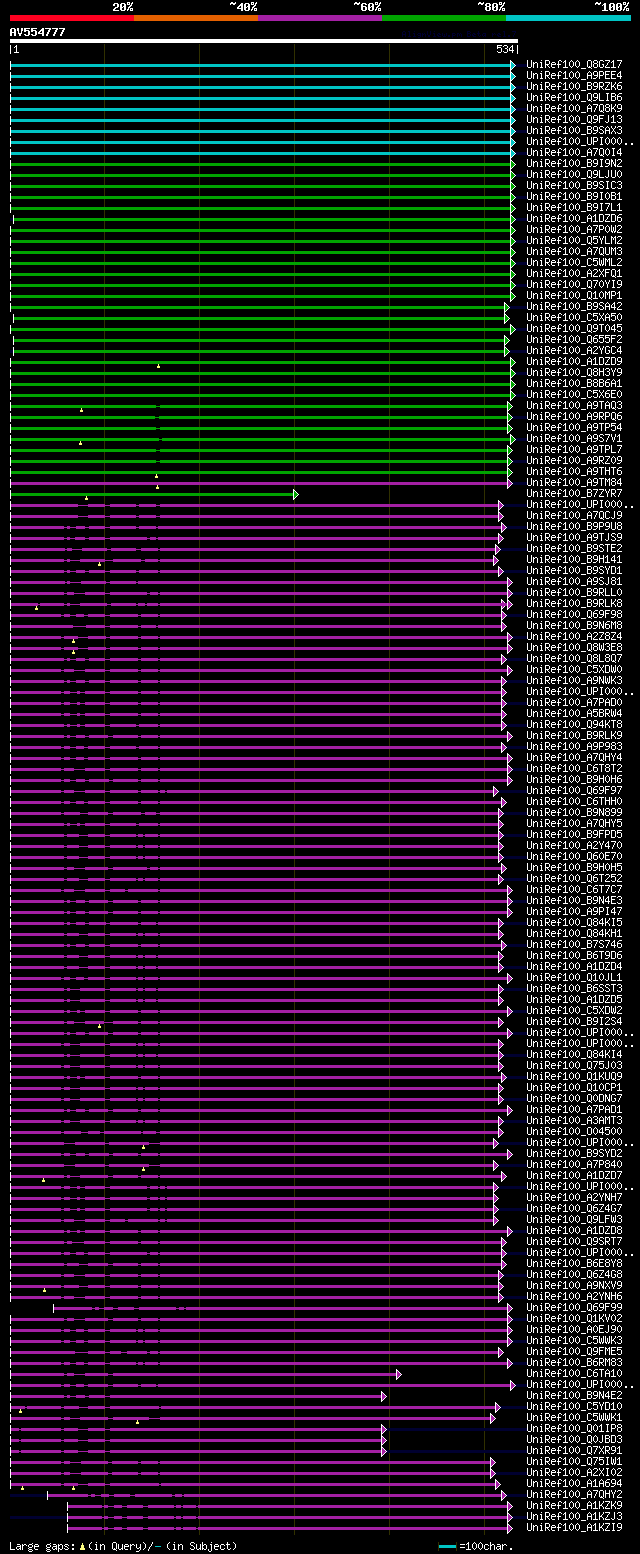Click the UniRef100_Q75J03 label
The width and height of the screenshot is (640, 1554).
click(574, 1065)
